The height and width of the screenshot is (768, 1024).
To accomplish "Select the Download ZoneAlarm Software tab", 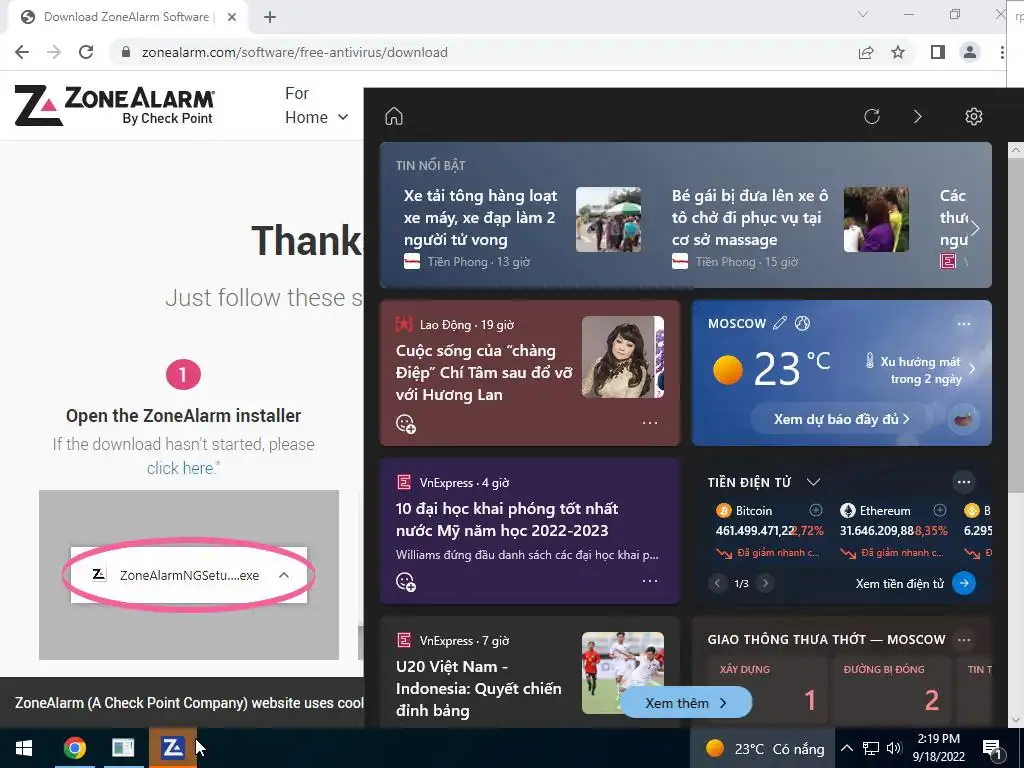I will 128,17.
